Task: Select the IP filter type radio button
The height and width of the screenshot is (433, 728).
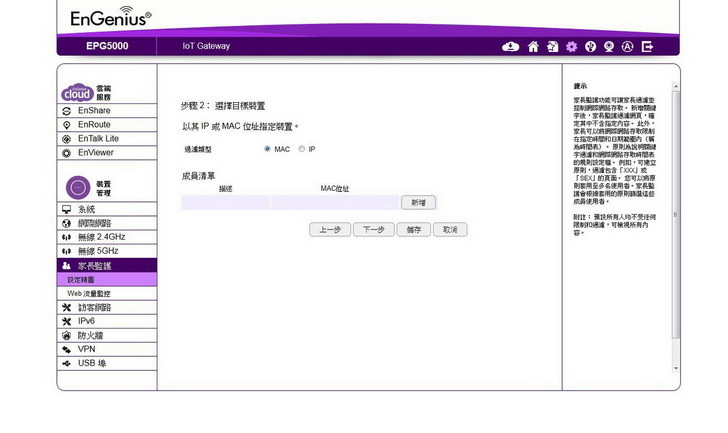Action: 301,149
